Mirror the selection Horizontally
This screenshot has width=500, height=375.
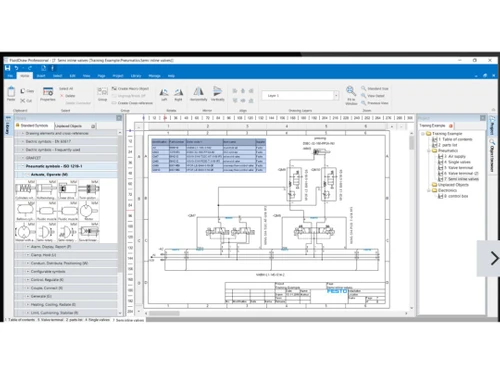(198, 94)
